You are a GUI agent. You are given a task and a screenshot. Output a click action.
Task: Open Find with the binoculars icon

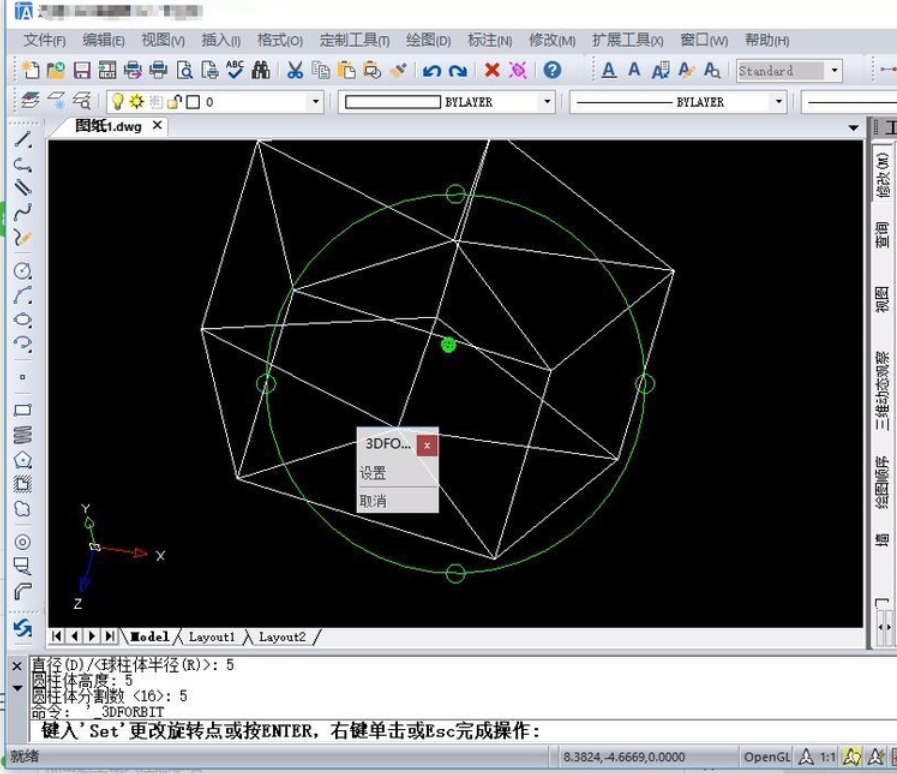261,70
